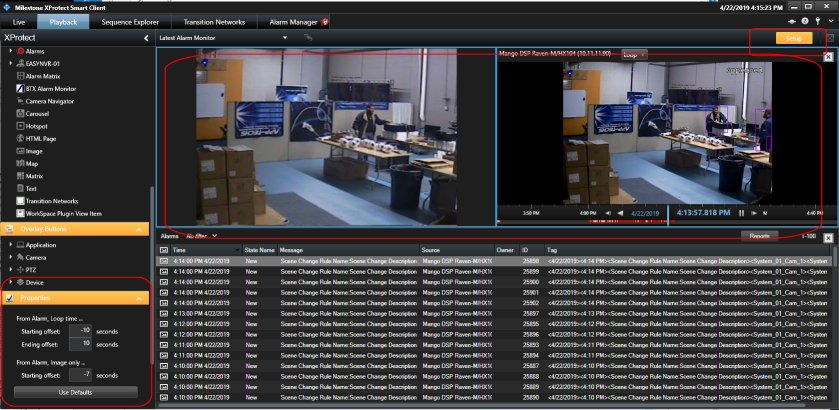Step to previous frame in timeline
The image size is (839, 410).
(608, 213)
